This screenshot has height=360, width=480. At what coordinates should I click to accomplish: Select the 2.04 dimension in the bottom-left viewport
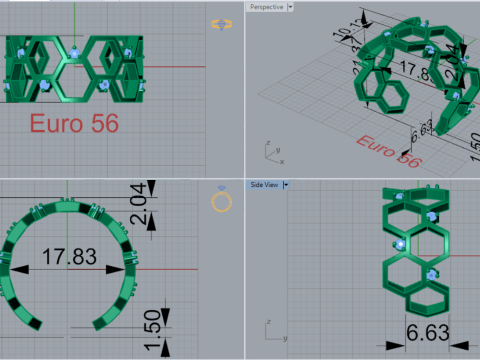138,204
